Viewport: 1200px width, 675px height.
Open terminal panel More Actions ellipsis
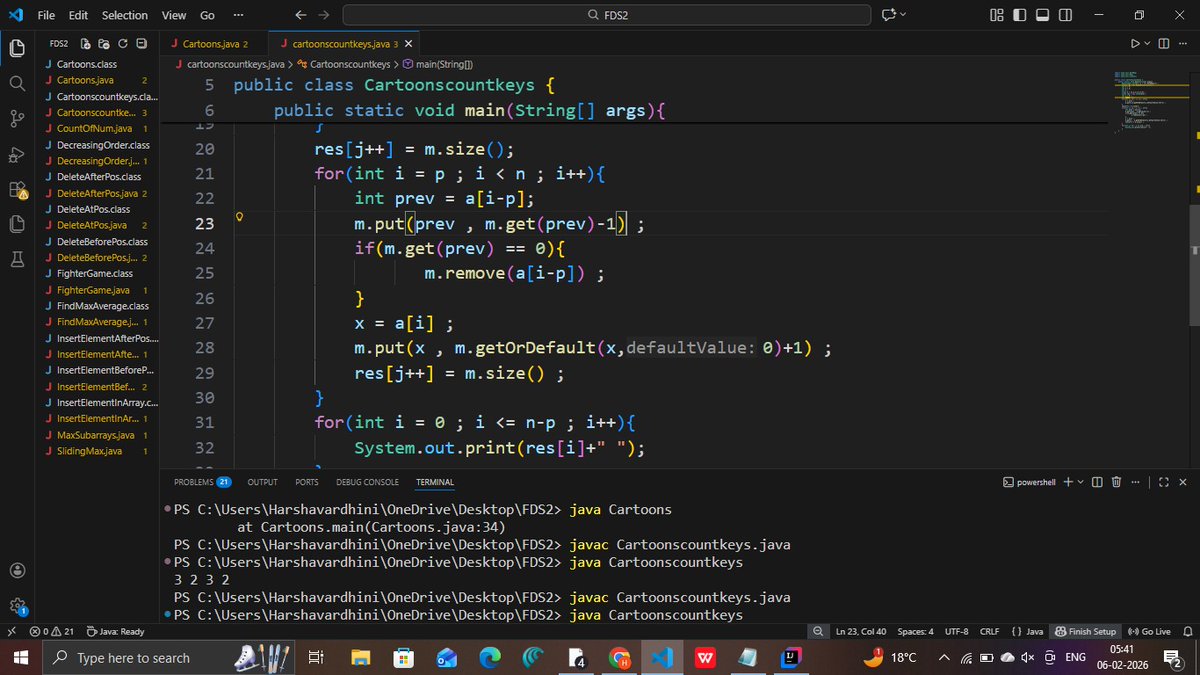(x=1134, y=482)
